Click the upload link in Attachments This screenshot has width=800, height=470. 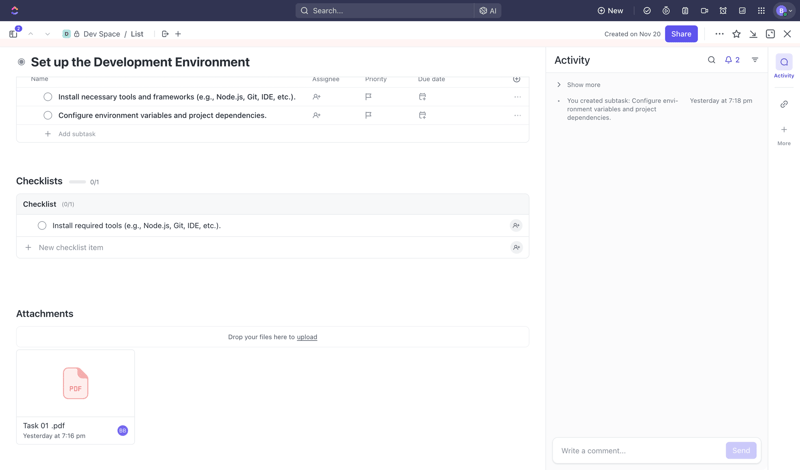coord(307,337)
